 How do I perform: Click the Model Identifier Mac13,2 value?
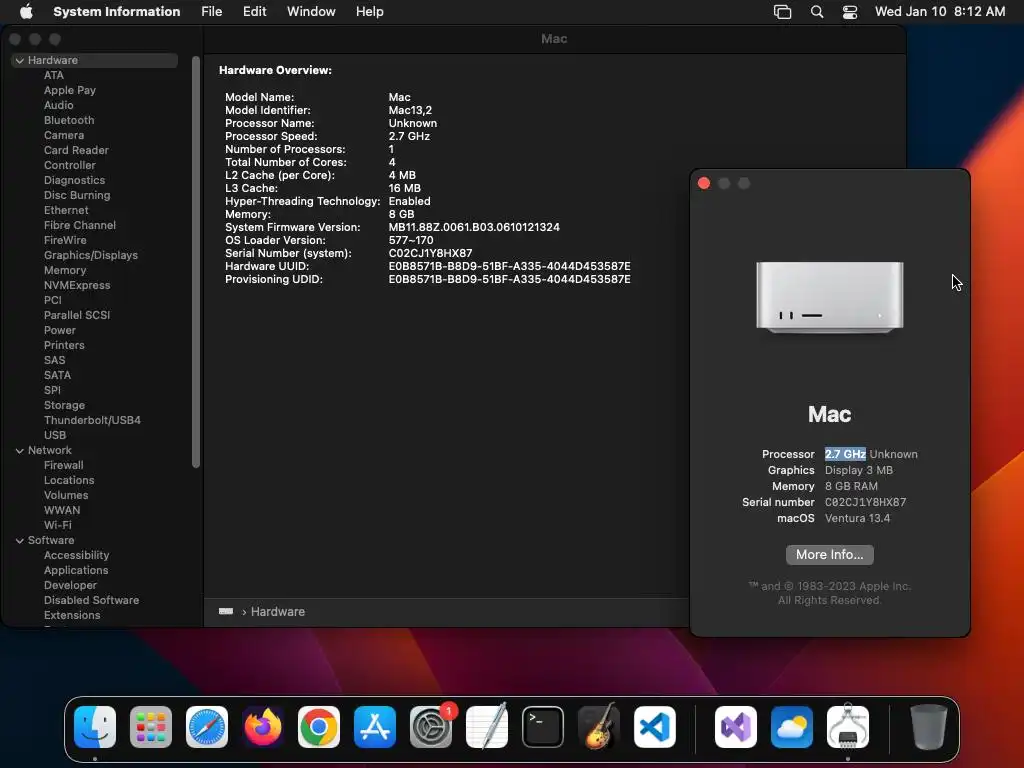tap(410, 110)
